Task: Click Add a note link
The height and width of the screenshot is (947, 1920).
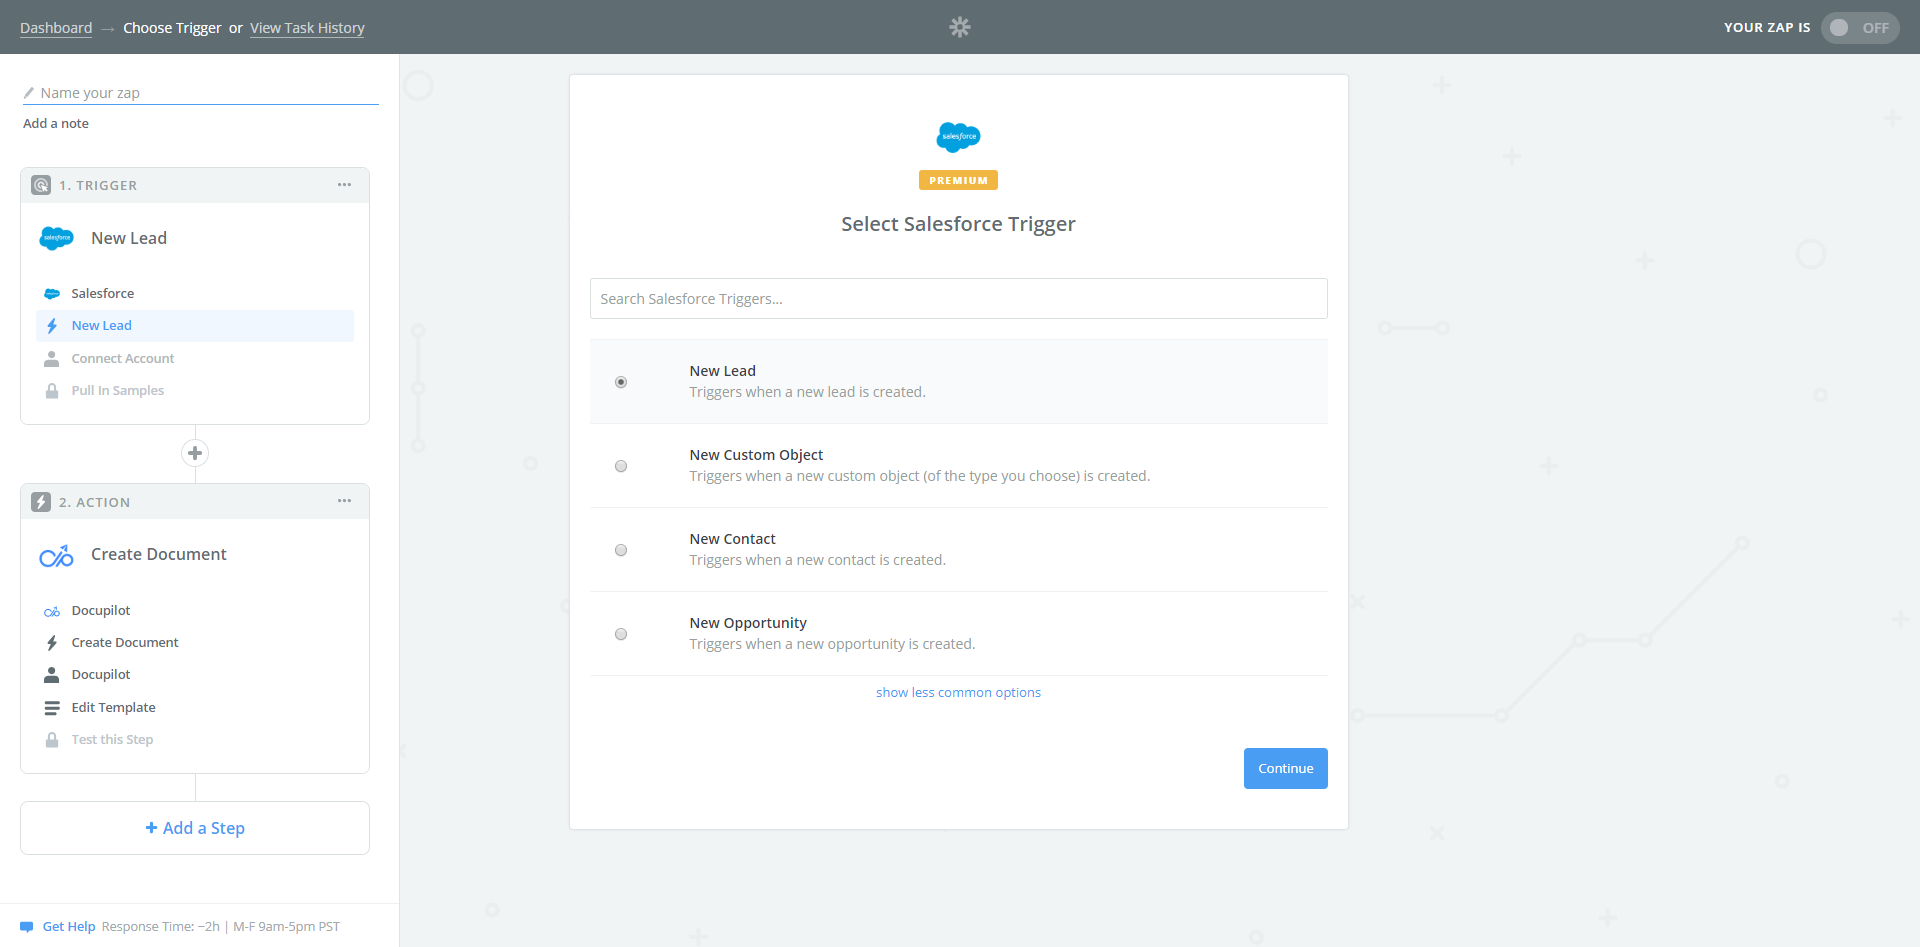Action: pos(56,124)
